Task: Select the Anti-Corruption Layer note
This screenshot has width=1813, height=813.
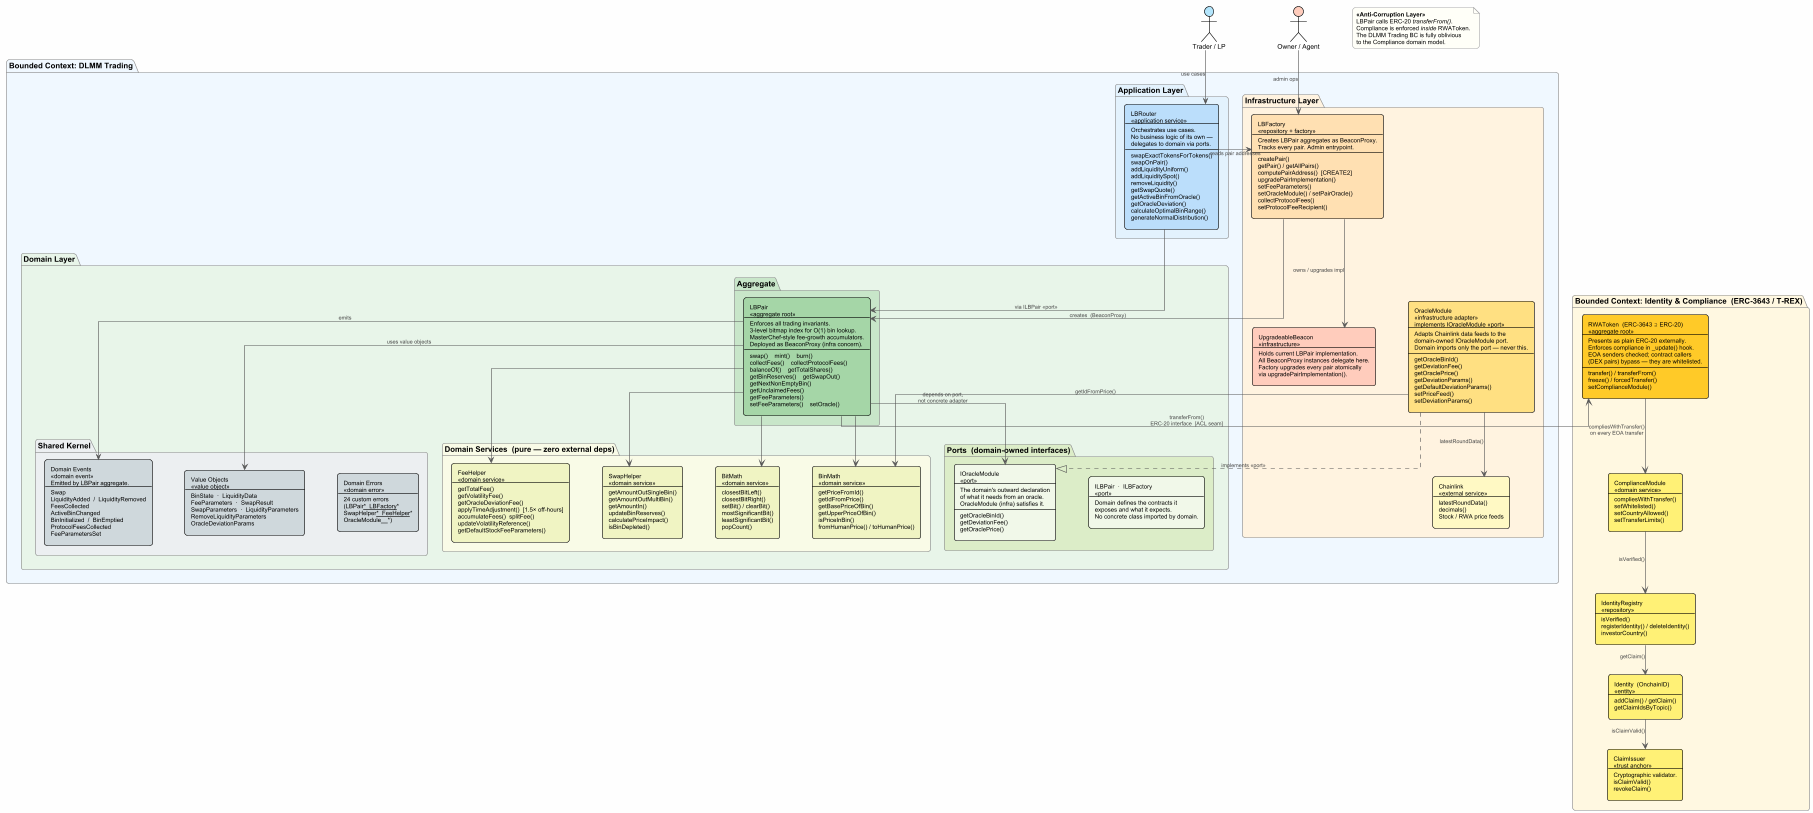Action: [x=1414, y=28]
